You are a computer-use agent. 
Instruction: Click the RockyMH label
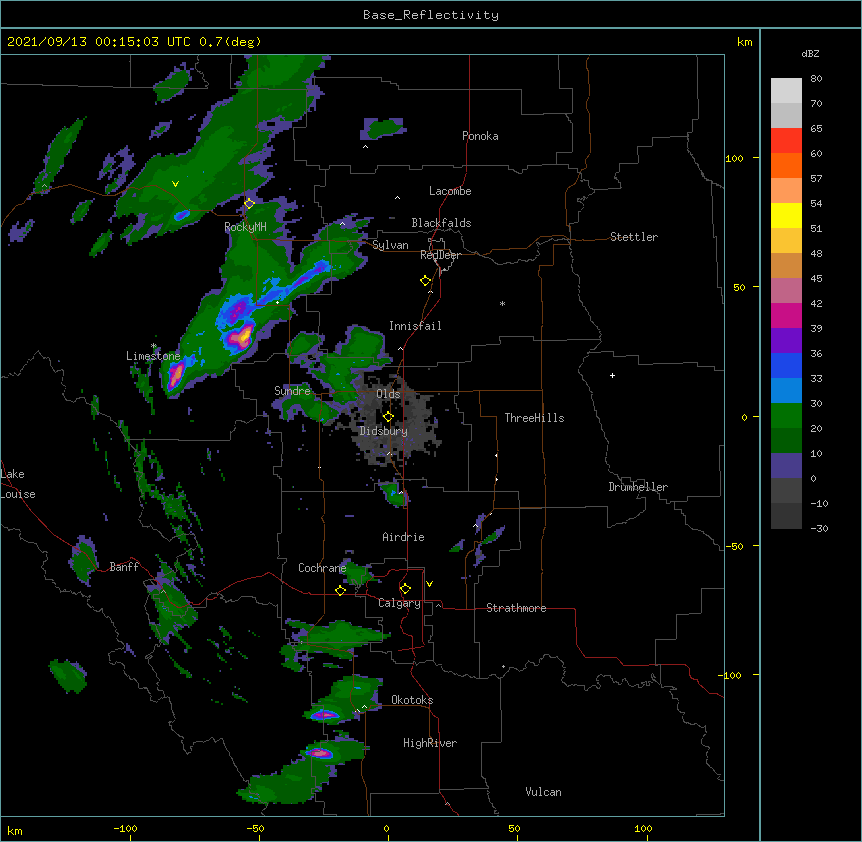245,227
